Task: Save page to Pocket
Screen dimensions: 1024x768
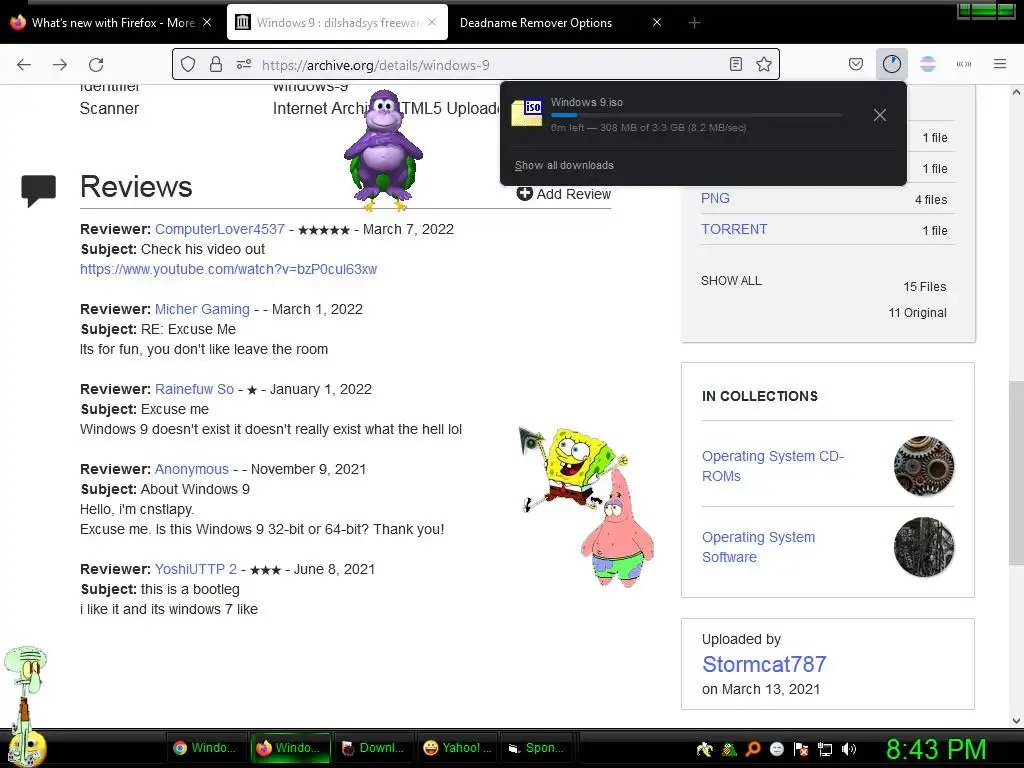Action: click(x=856, y=64)
